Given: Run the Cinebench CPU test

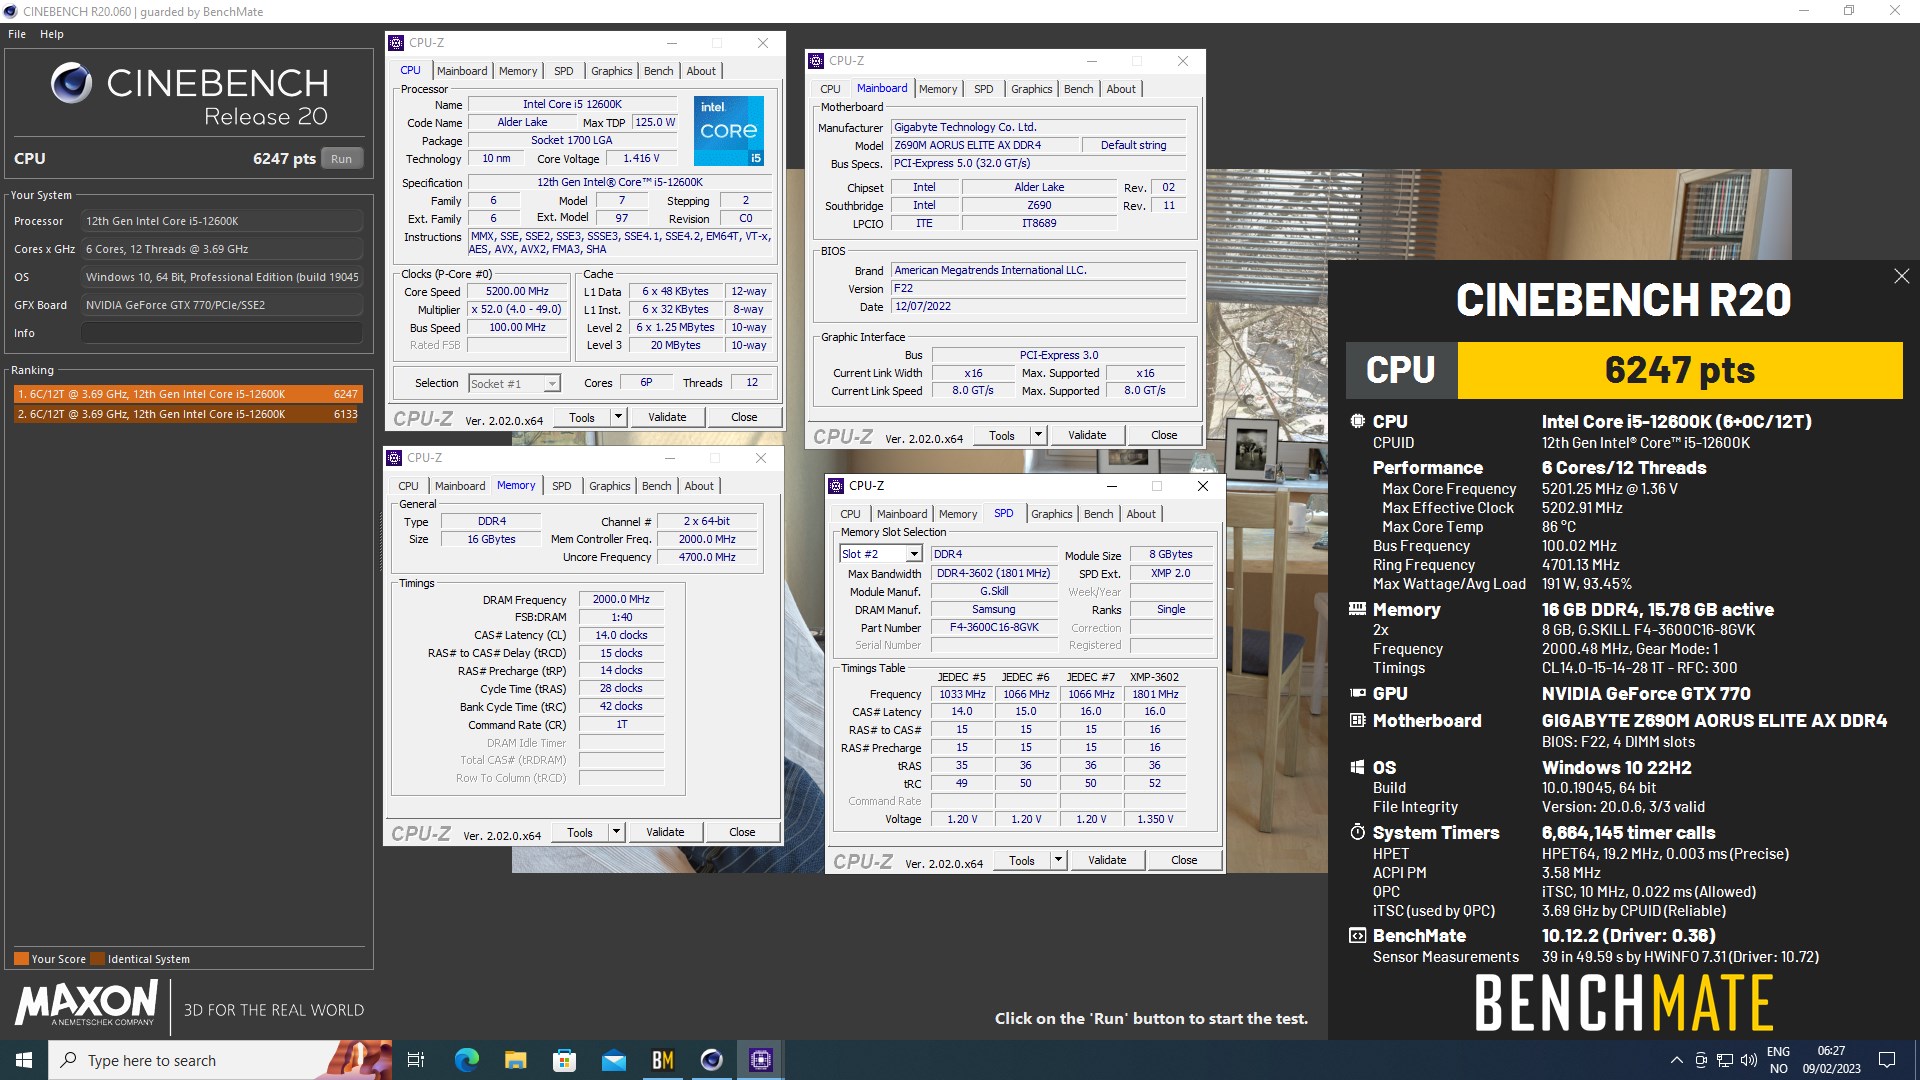Looking at the screenshot, I should click(x=342, y=159).
